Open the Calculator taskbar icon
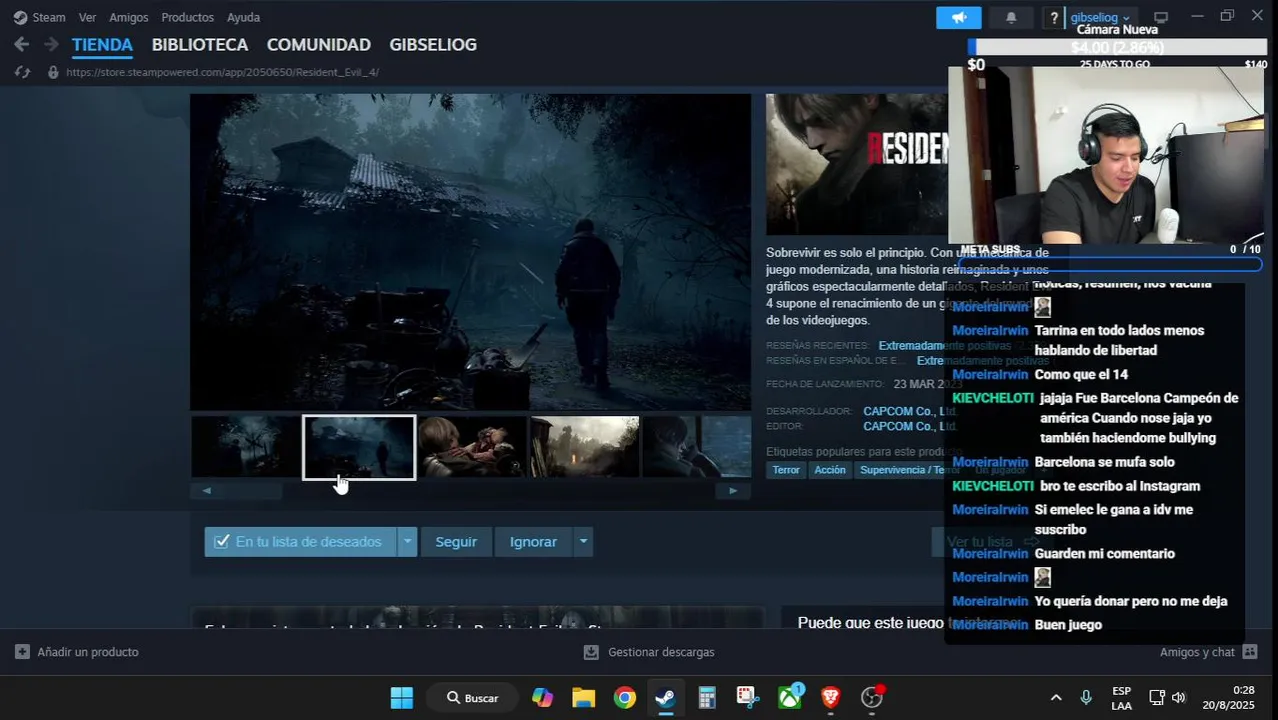The width and height of the screenshot is (1278, 720). click(707, 698)
